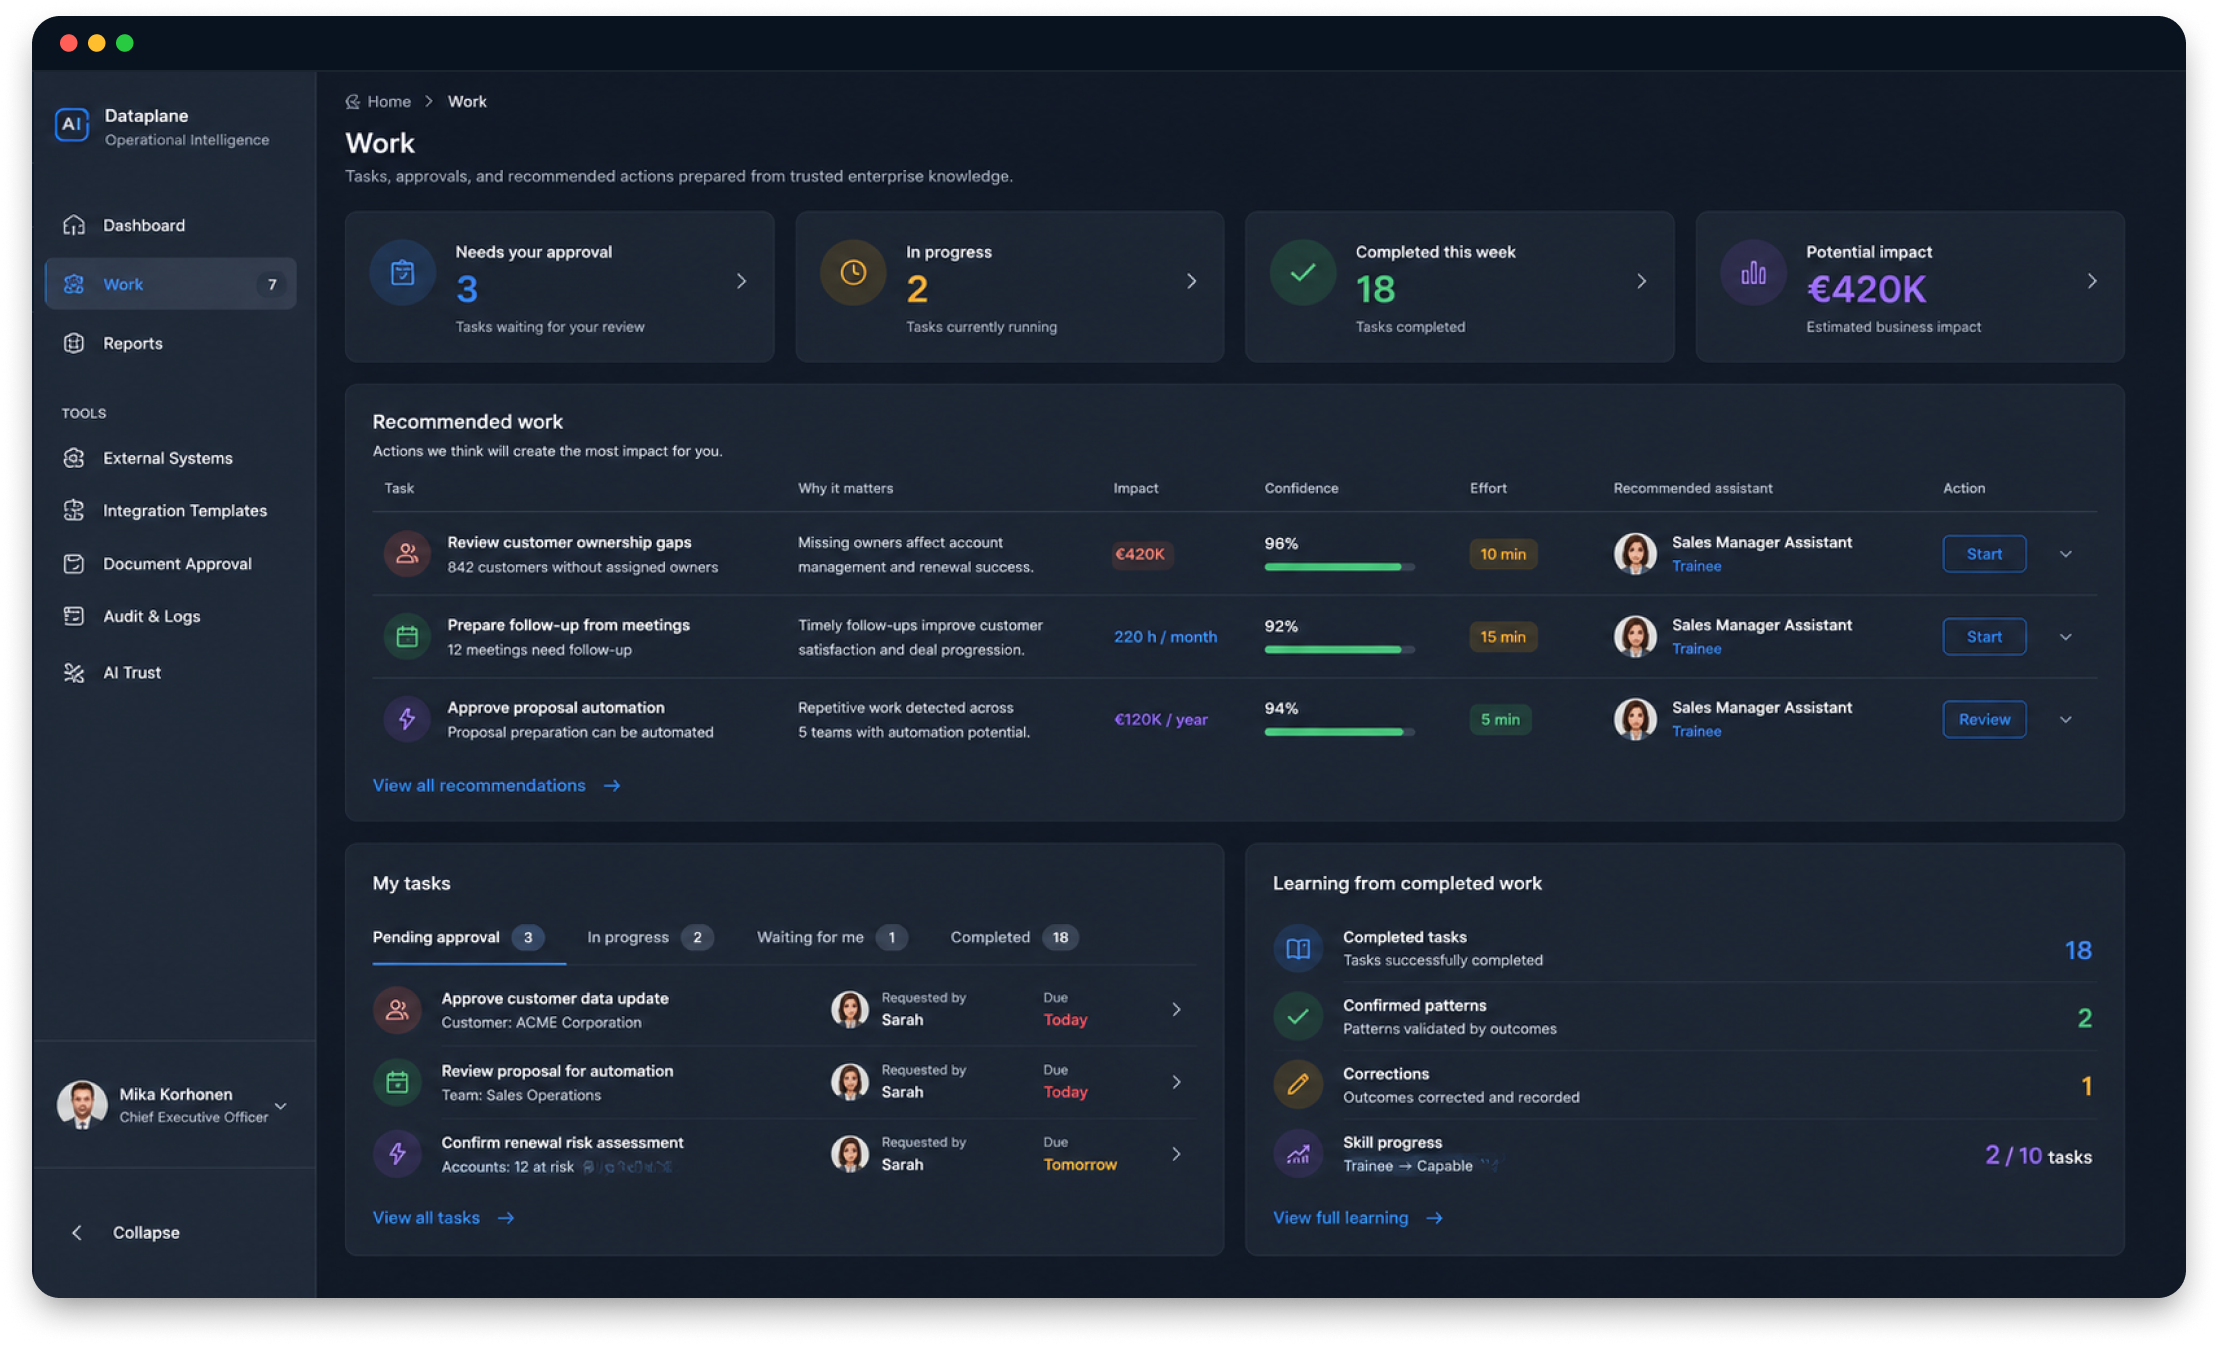Viewport: 2218px width, 1346px height.
Task: Open In progress card arrow
Action: tap(1191, 281)
